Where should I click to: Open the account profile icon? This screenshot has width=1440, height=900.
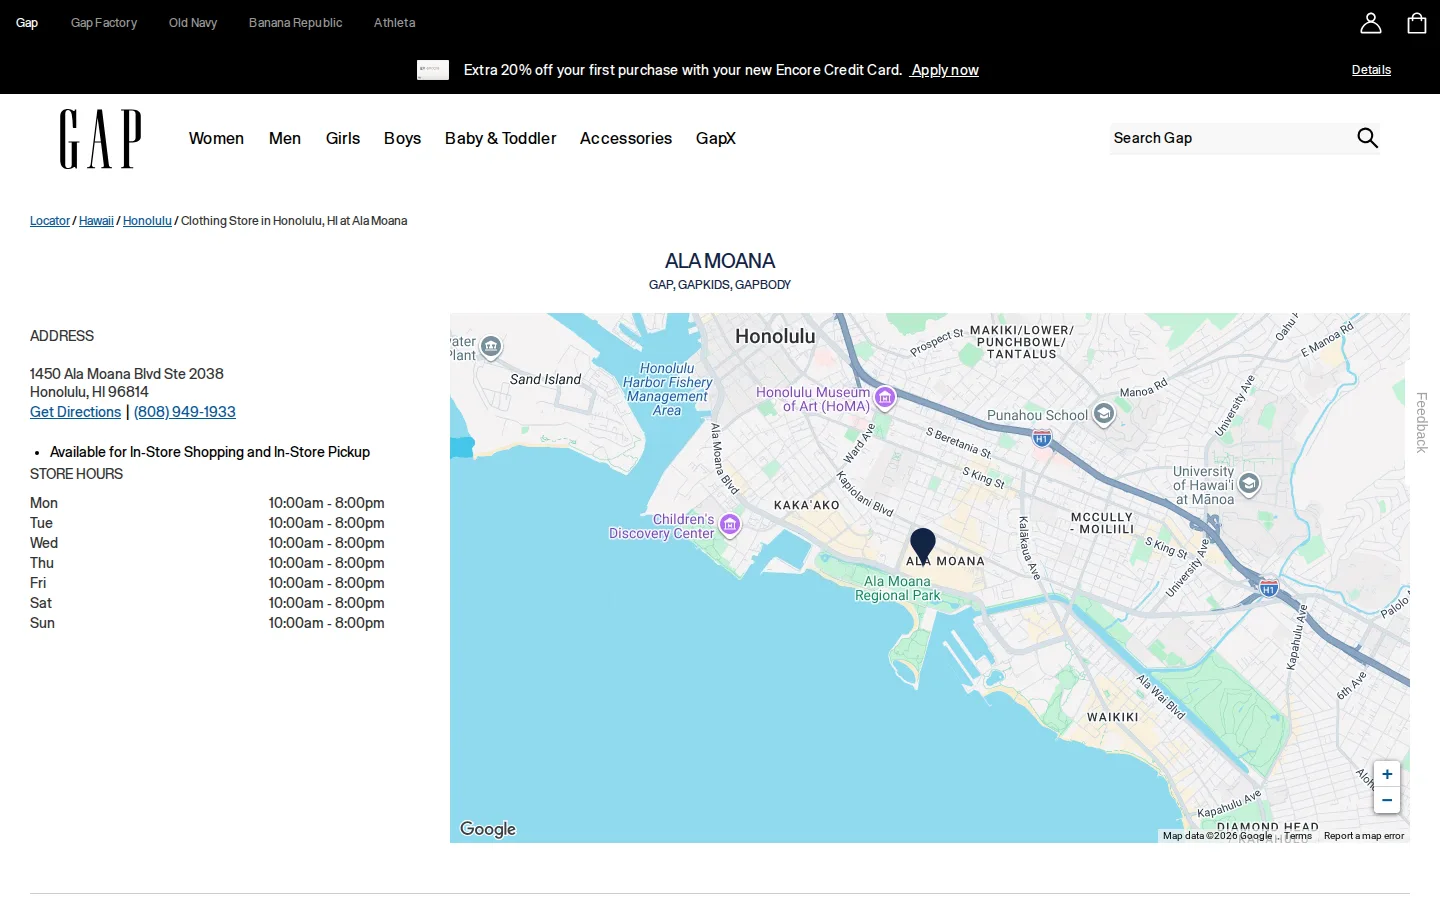coord(1371,23)
